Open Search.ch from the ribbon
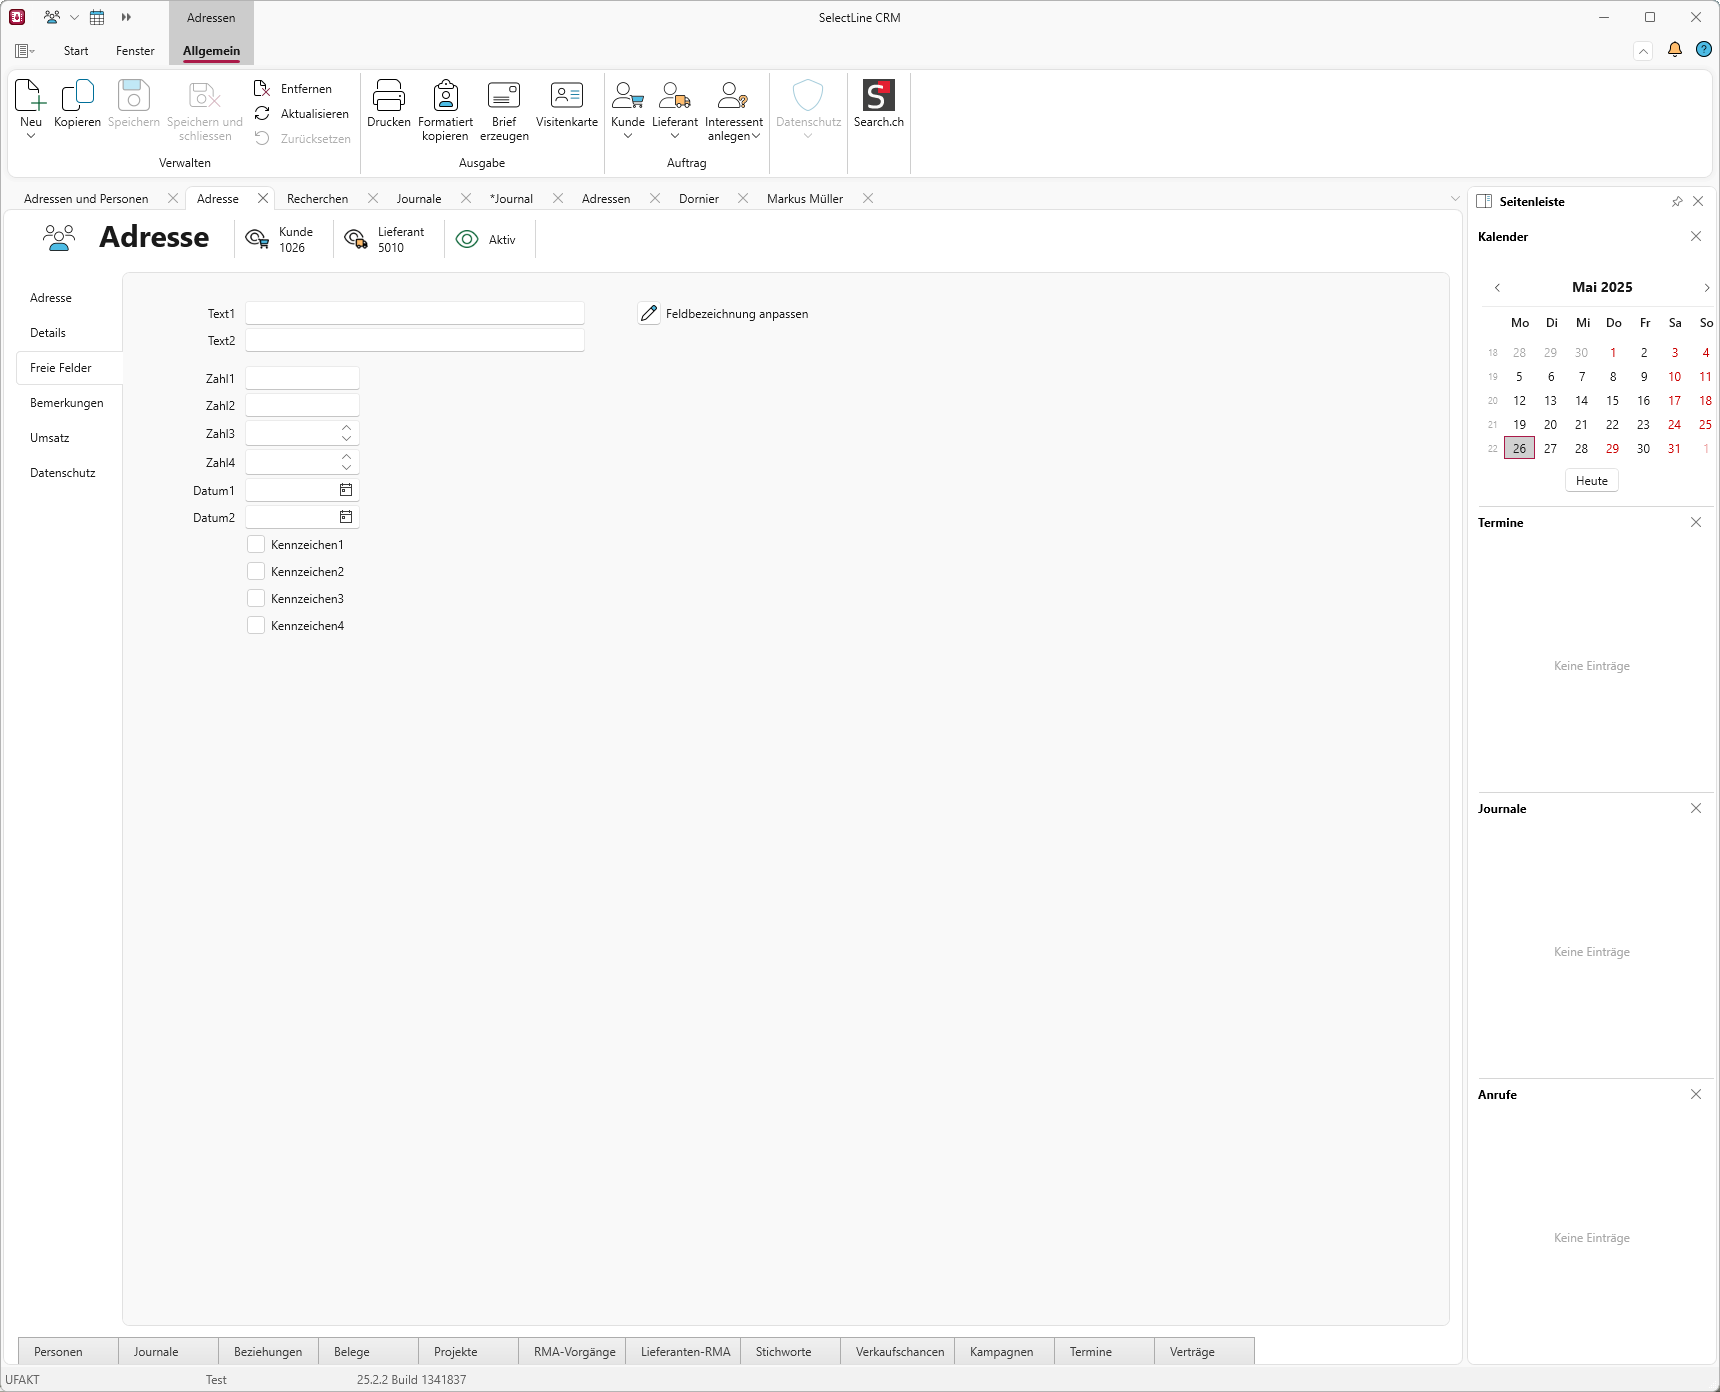 coord(878,97)
